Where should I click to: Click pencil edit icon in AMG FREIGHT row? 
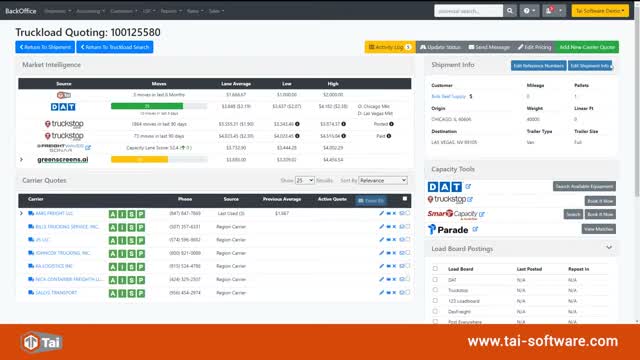[x=381, y=213]
